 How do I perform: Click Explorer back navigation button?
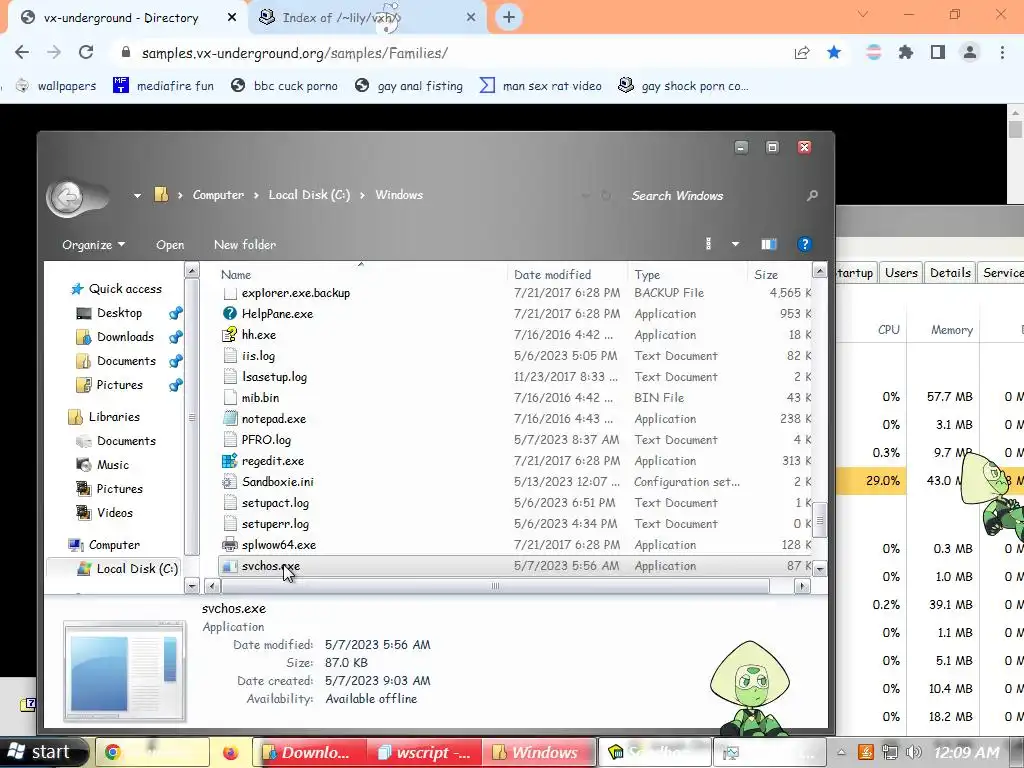tap(67, 197)
